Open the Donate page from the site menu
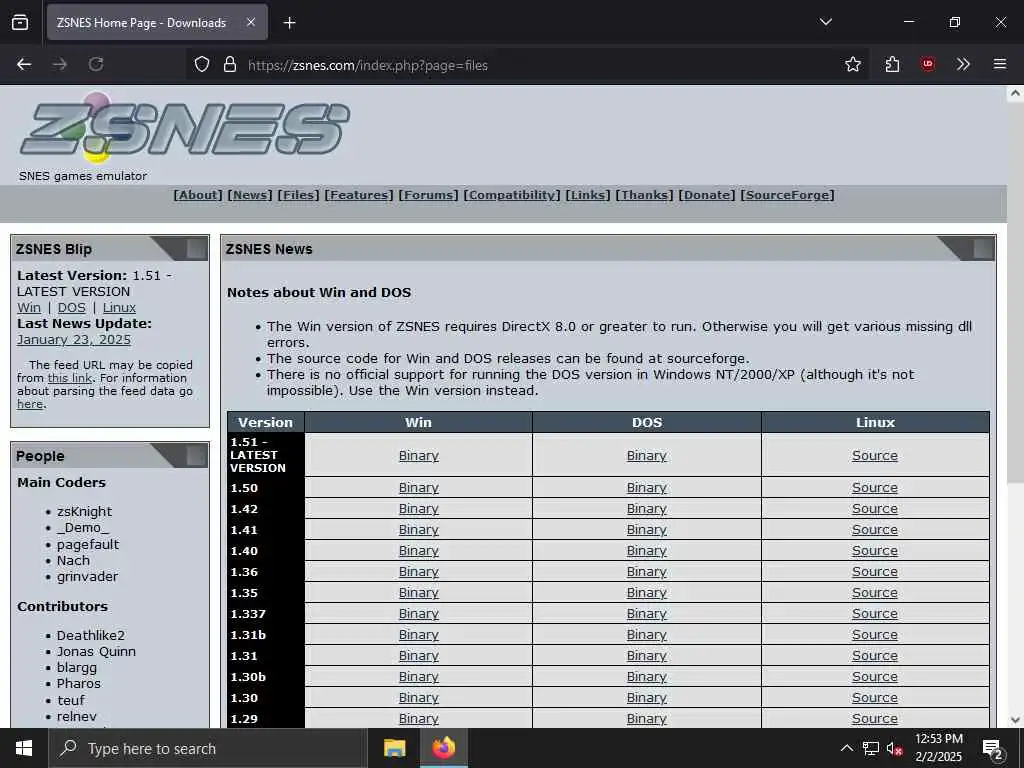 coord(707,195)
